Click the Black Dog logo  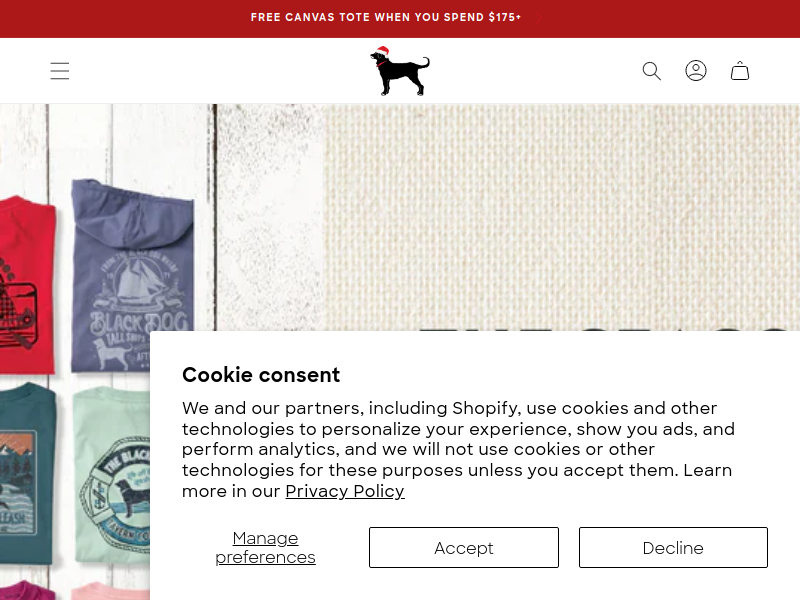tap(400, 71)
